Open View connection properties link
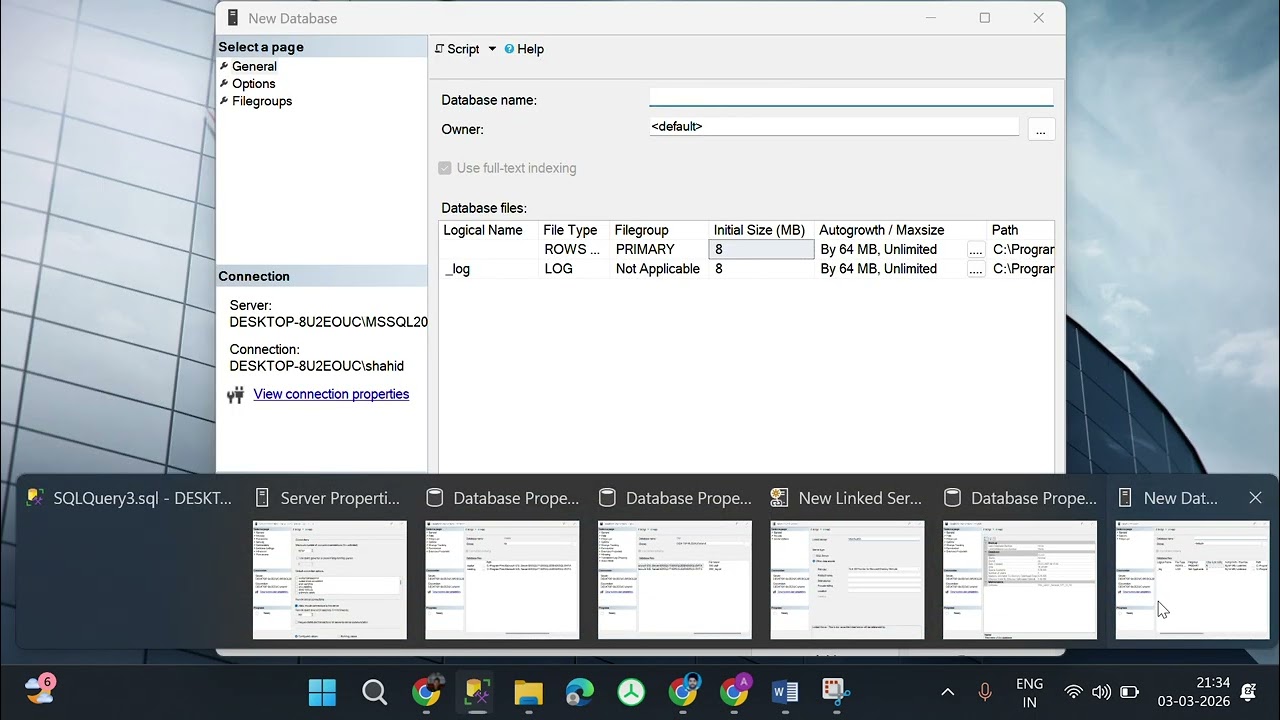Viewport: 1280px width, 720px height. [331, 394]
